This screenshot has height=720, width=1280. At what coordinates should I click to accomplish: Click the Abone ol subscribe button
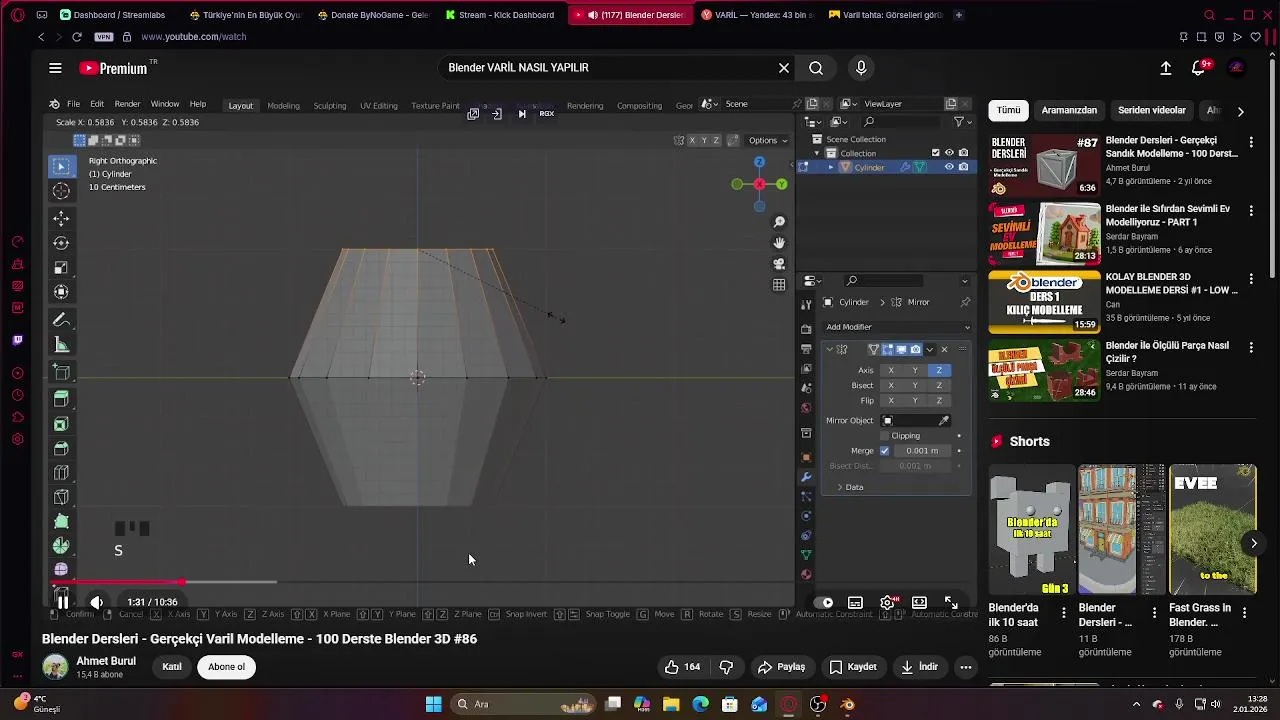tap(226, 667)
